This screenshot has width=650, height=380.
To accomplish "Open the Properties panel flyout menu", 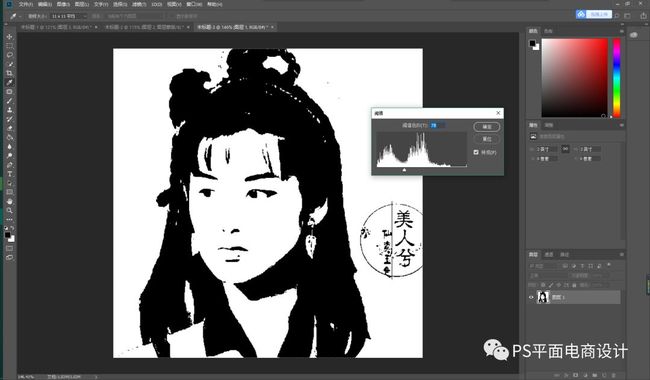I will click(621, 125).
